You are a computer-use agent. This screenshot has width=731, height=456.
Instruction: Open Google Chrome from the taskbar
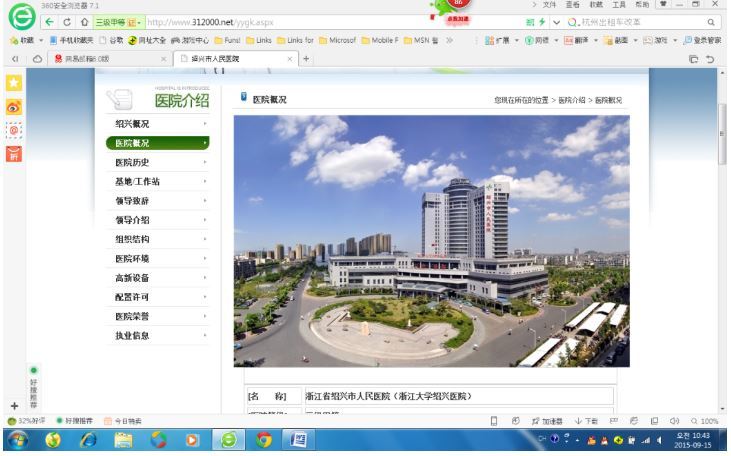tap(264, 440)
